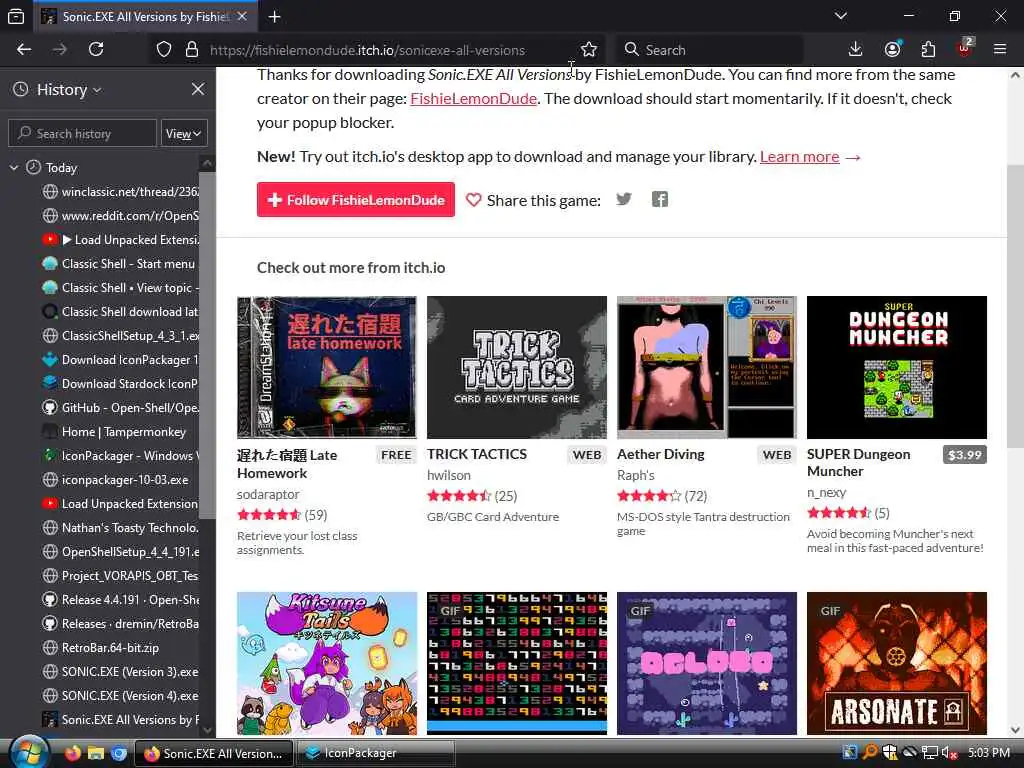Open the Windows Start orb
Image resolution: width=1024 pixels, height=768 pixels.
pyautogui.click(x=29, y=752)
